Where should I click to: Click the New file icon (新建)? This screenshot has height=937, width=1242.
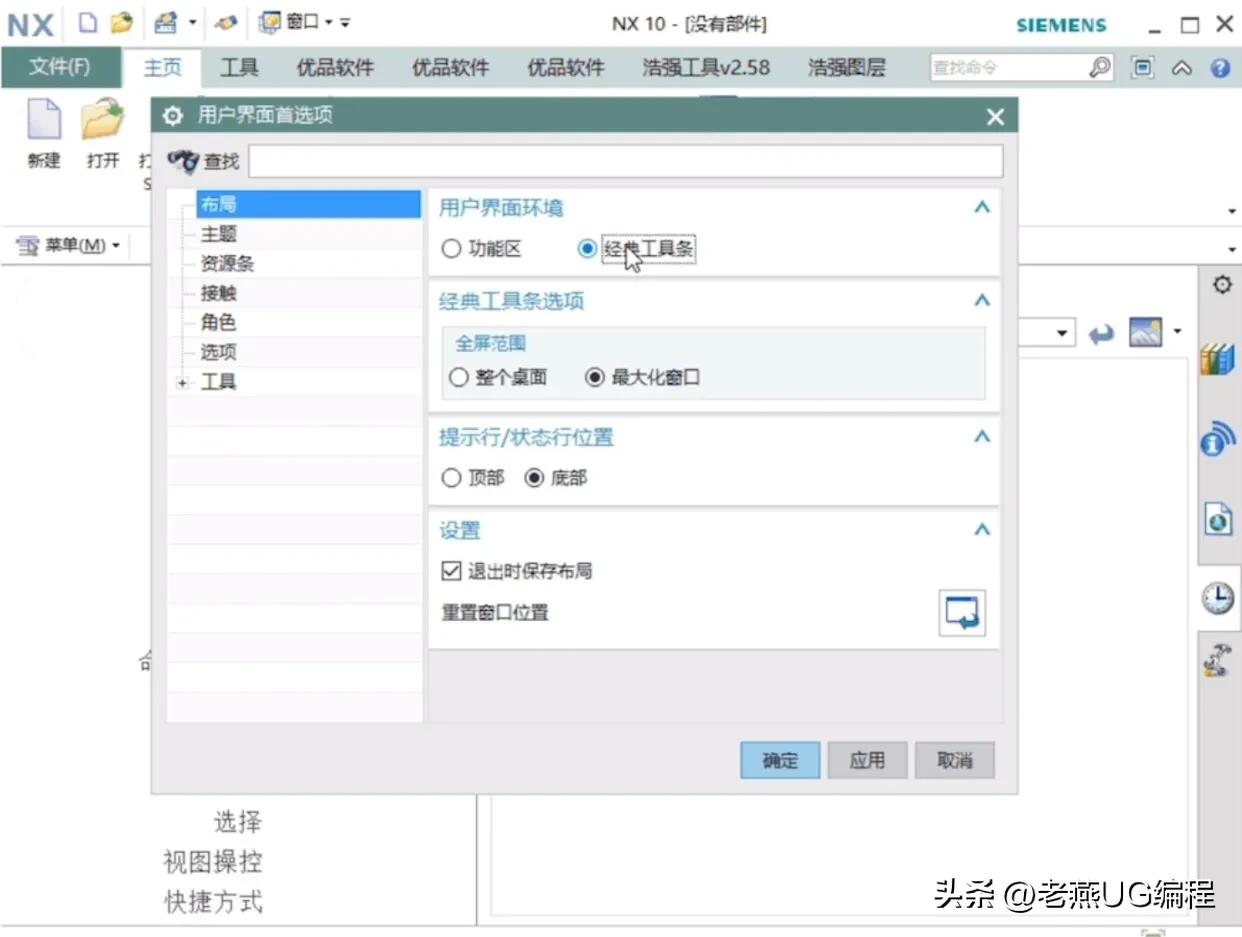[43, 122]
